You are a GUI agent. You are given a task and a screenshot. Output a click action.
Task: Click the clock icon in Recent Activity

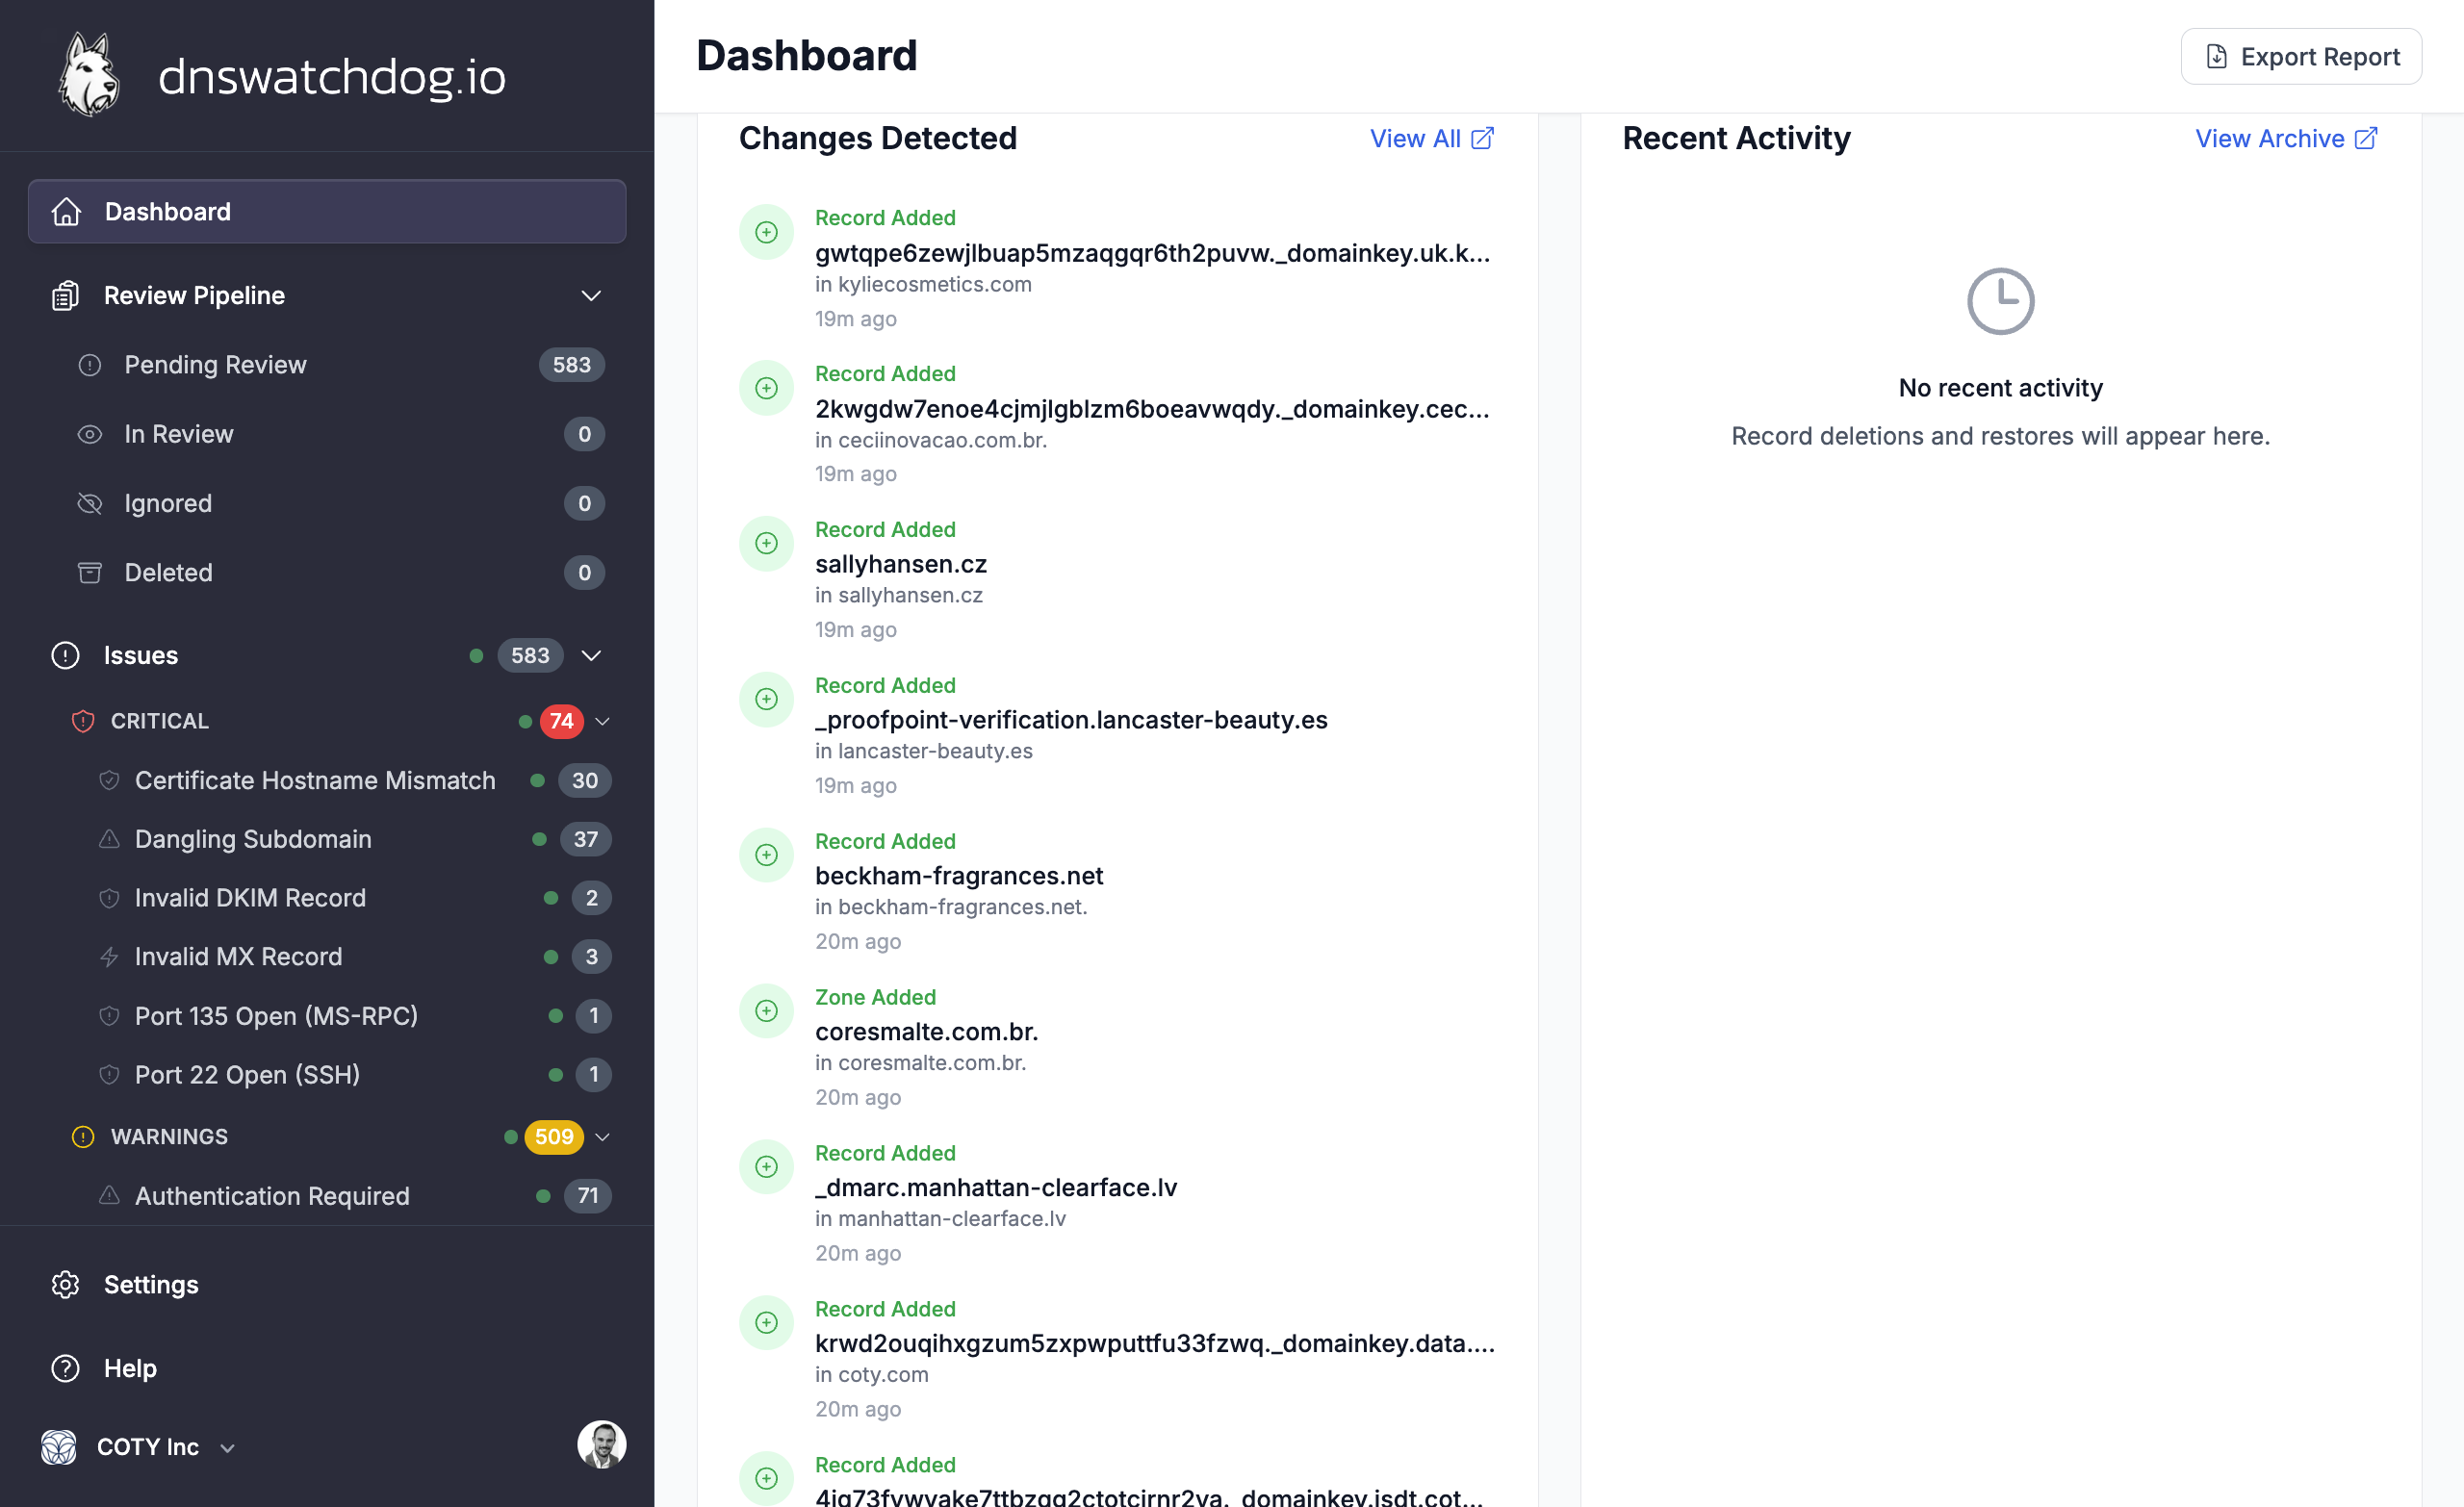pyautogui.click(x=2001, y=301)
